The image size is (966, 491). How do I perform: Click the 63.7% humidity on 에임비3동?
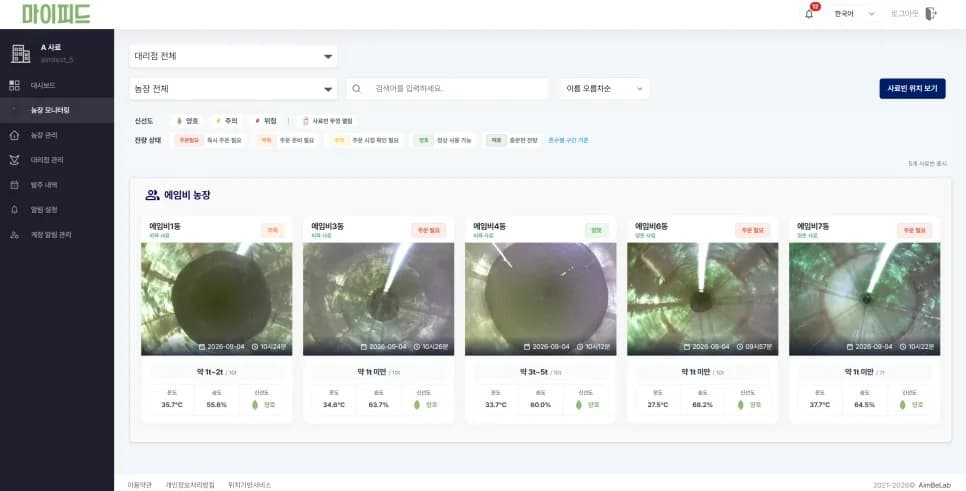click(x=378, y=405)
